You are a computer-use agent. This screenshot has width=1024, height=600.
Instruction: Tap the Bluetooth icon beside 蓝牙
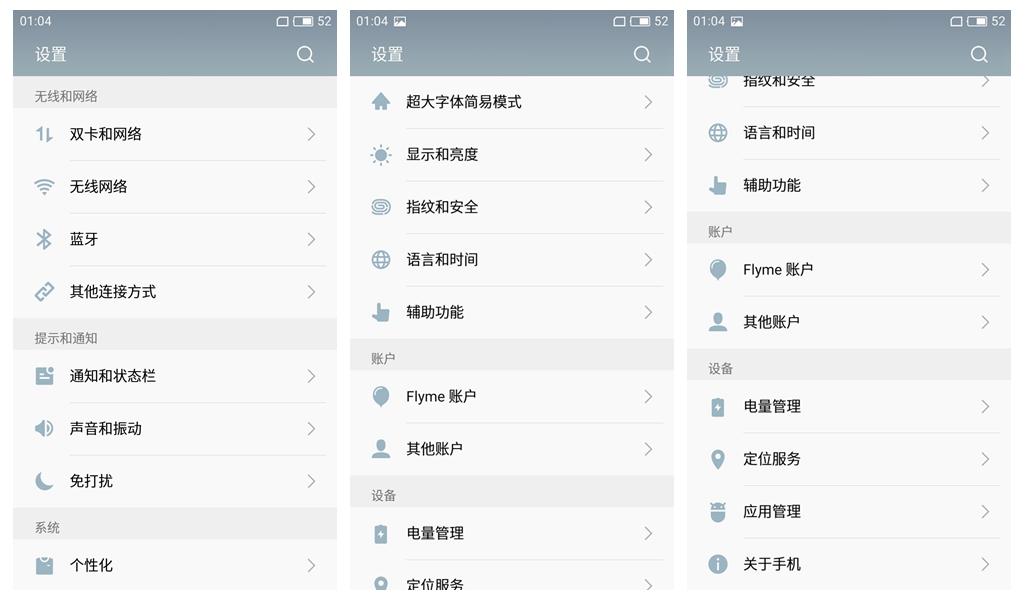(44, 239)
